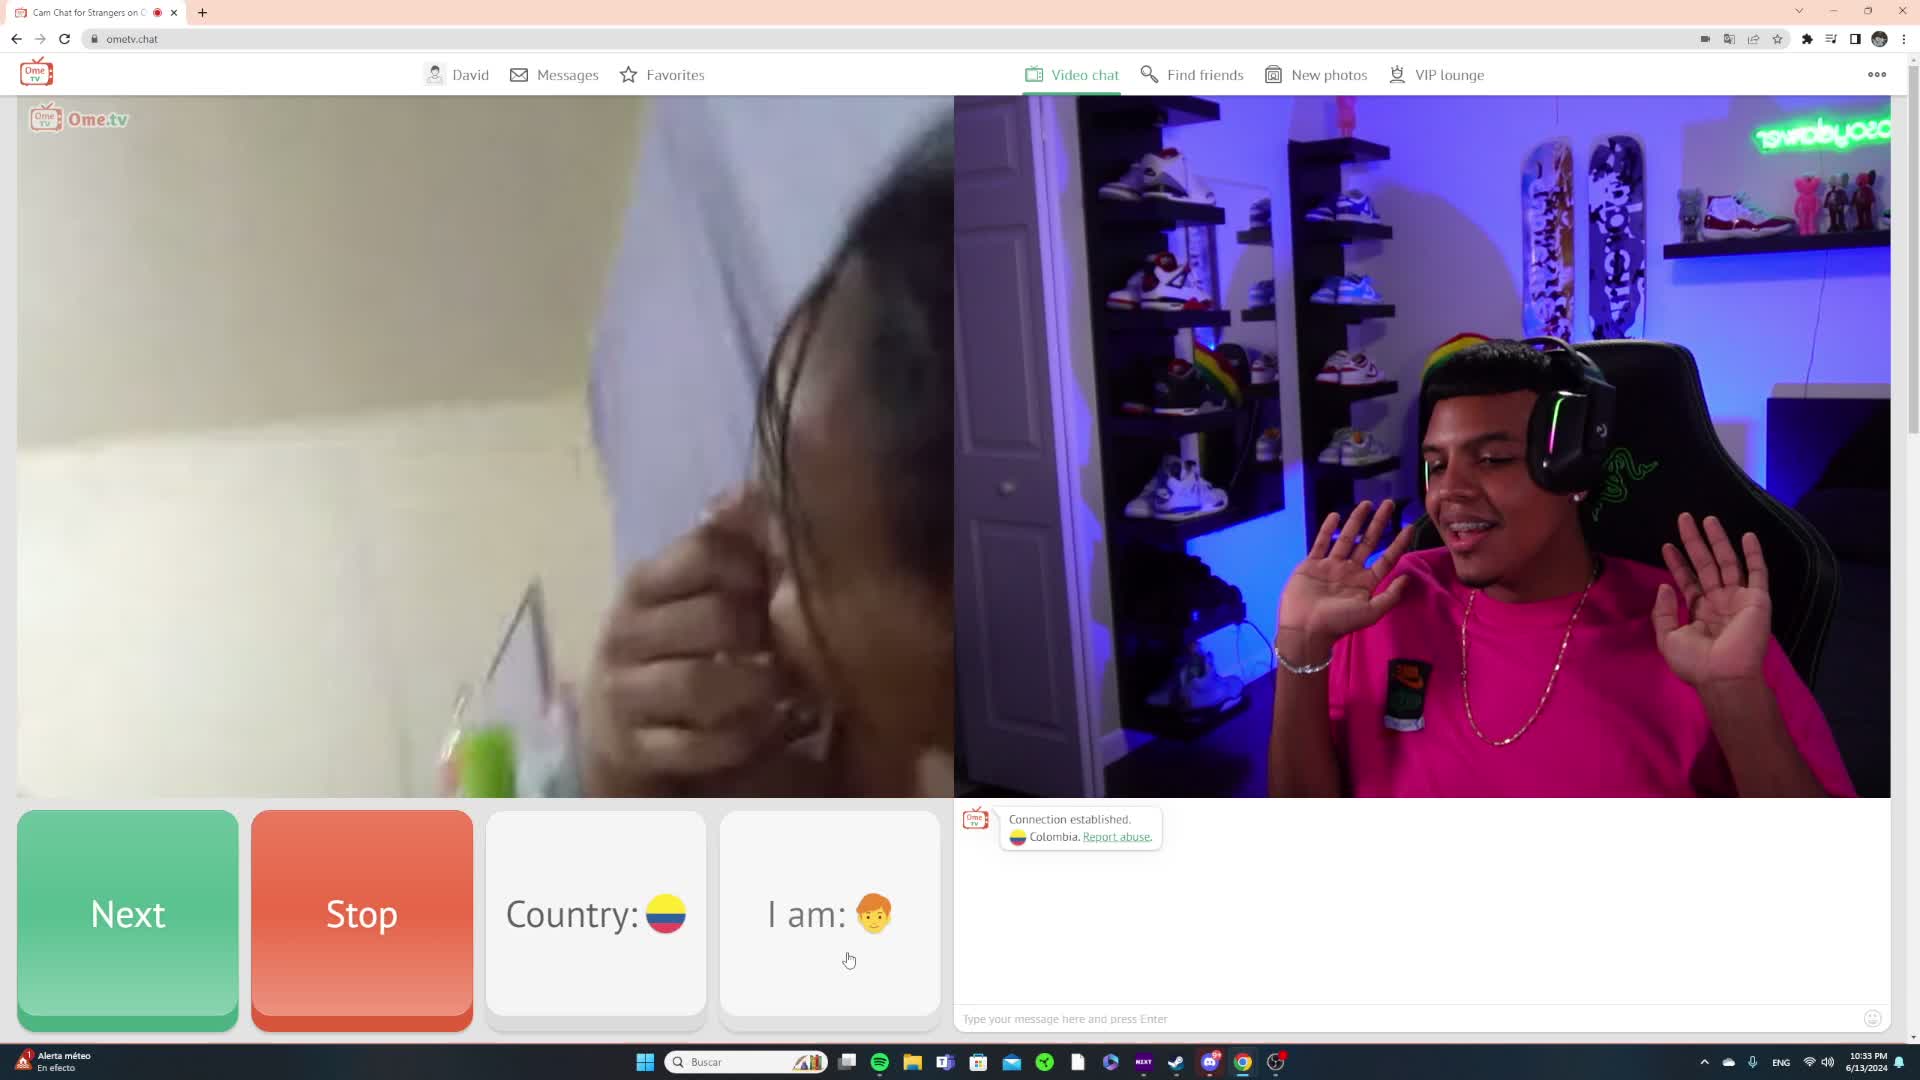Open Find friends search
The height and width of the screenshot is (1080, 1920).
(1192, 75)
